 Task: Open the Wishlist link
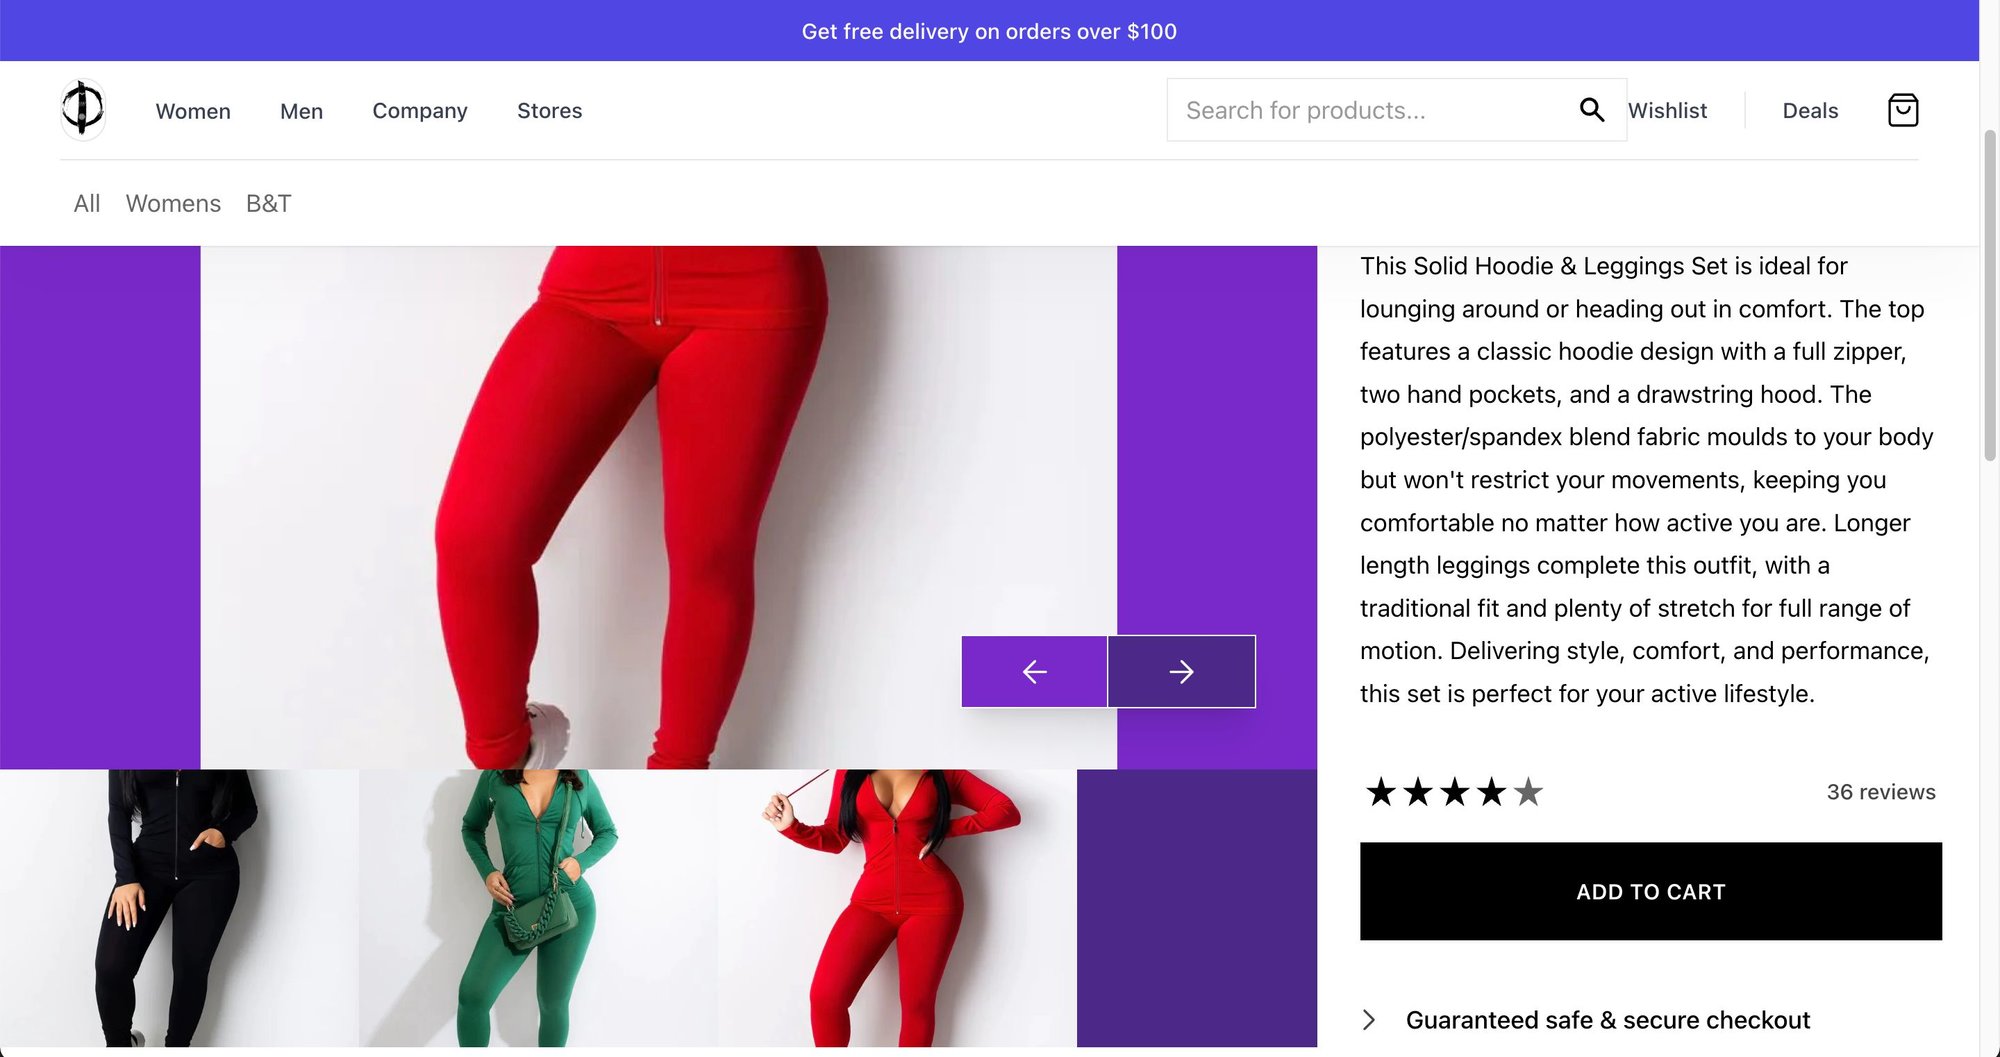pos(1667,111)
